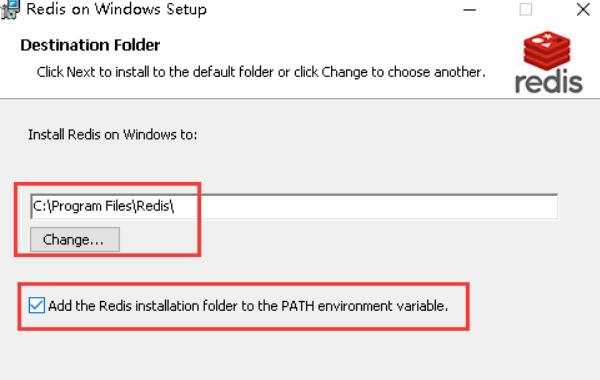Close the Redis on Windows Setup dialog
This screenshot has height=380, width=600.
[583, 10]
